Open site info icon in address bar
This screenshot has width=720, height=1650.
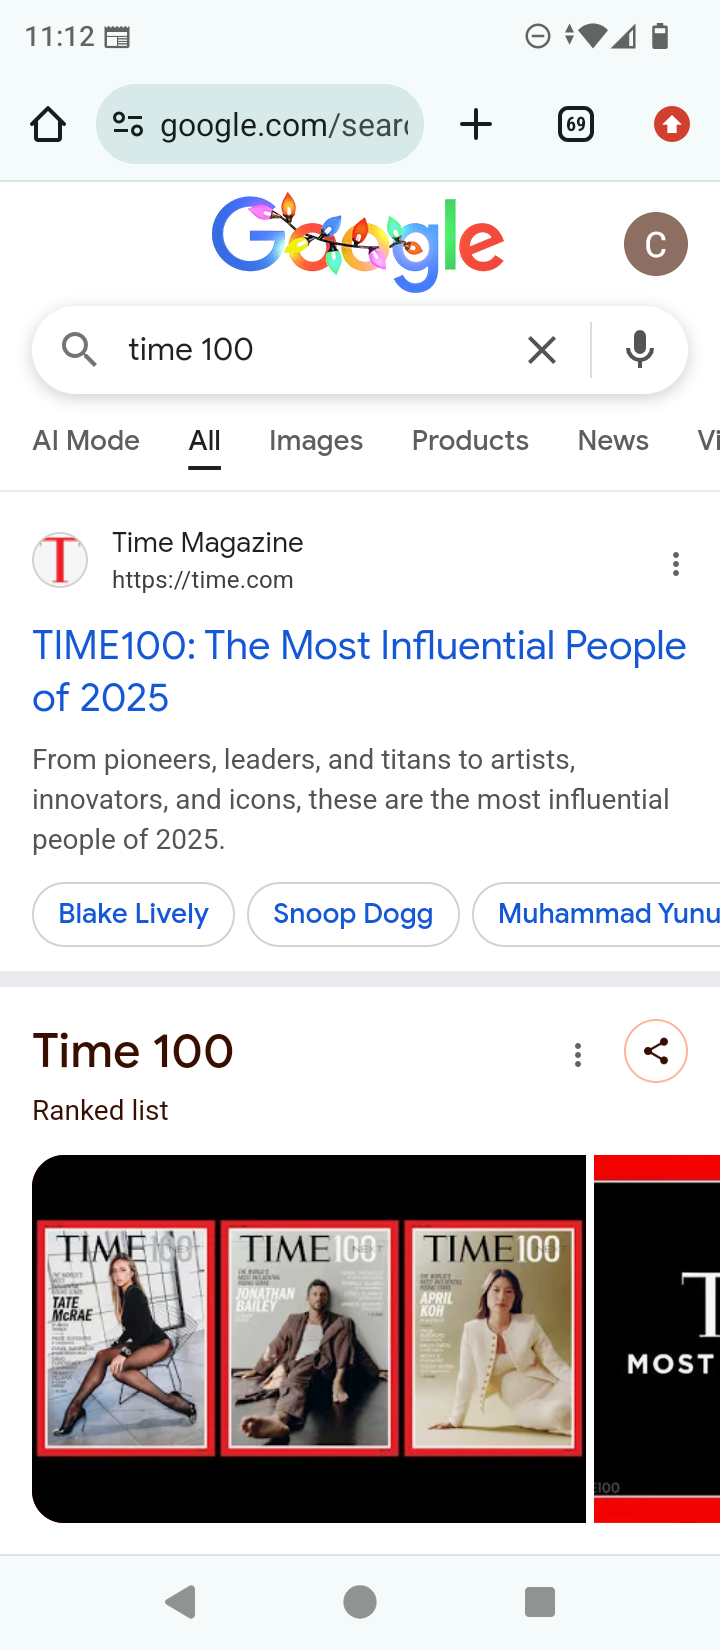128,125
